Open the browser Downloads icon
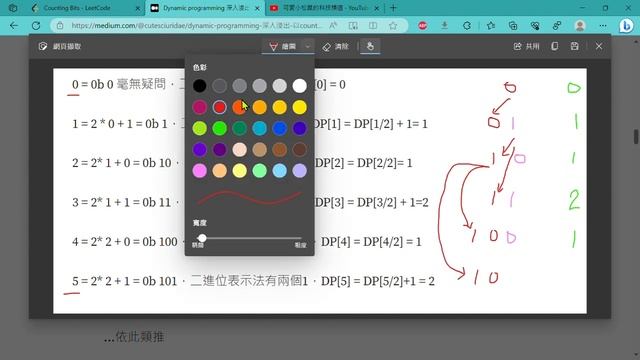This screenshot has height=360, width=640. click(444, 25)
